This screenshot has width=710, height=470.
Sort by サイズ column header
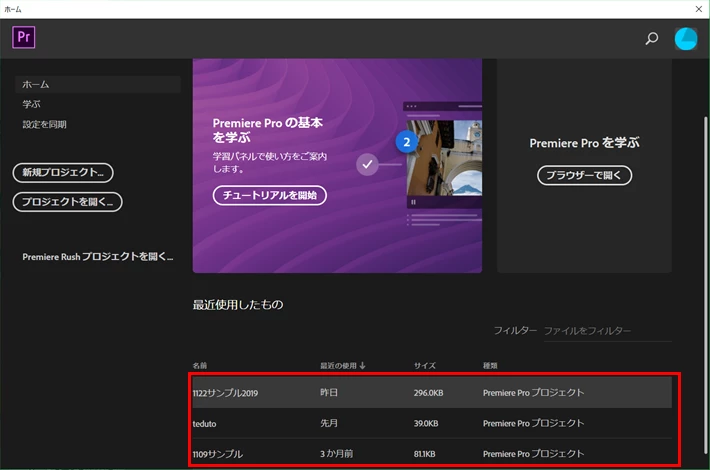coord(425,365)
